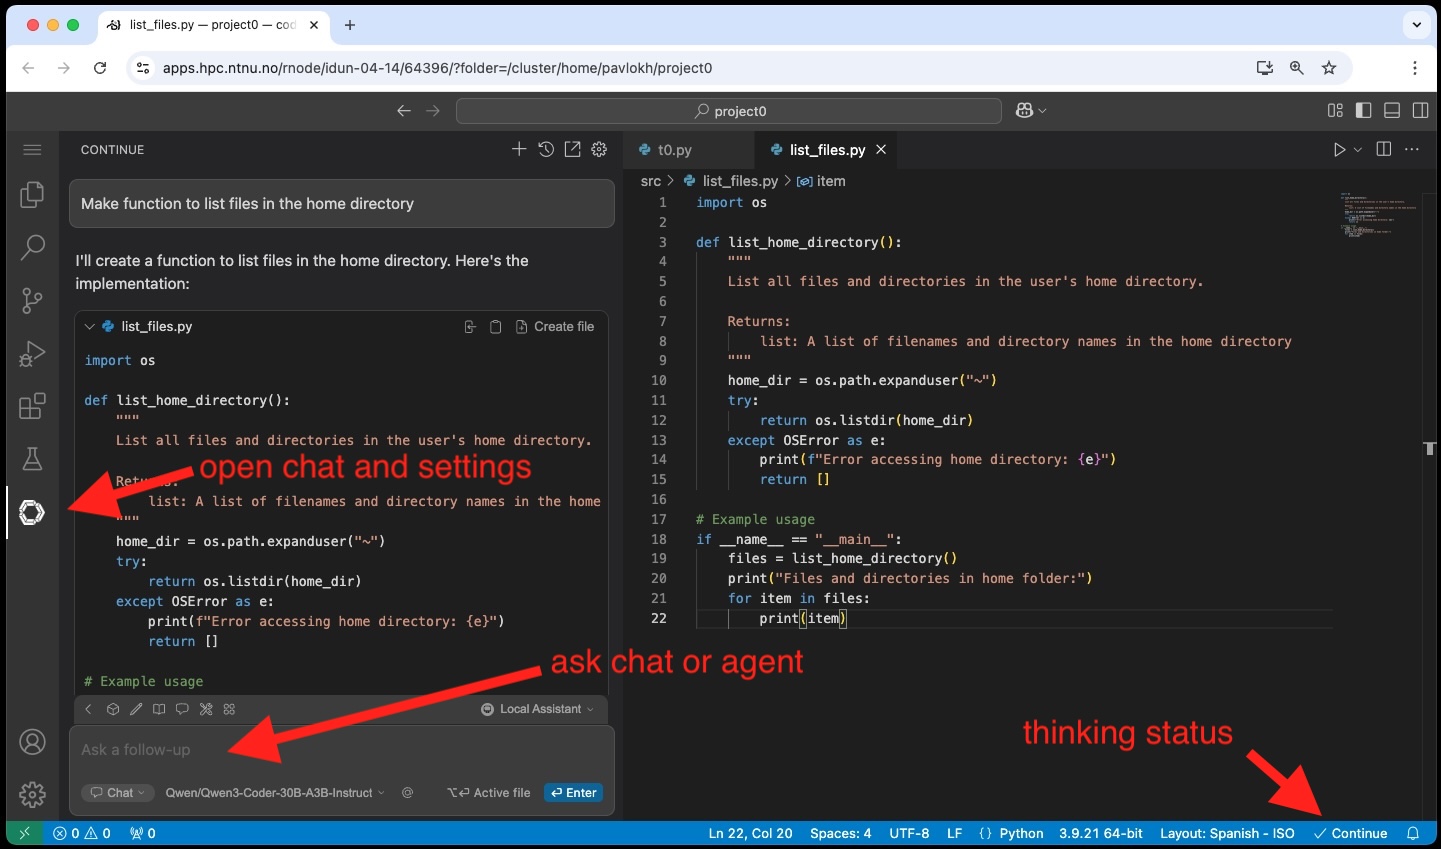Open the Source Control view
The height and width of the screenshot is (849, 1441).
click(32, 300)
